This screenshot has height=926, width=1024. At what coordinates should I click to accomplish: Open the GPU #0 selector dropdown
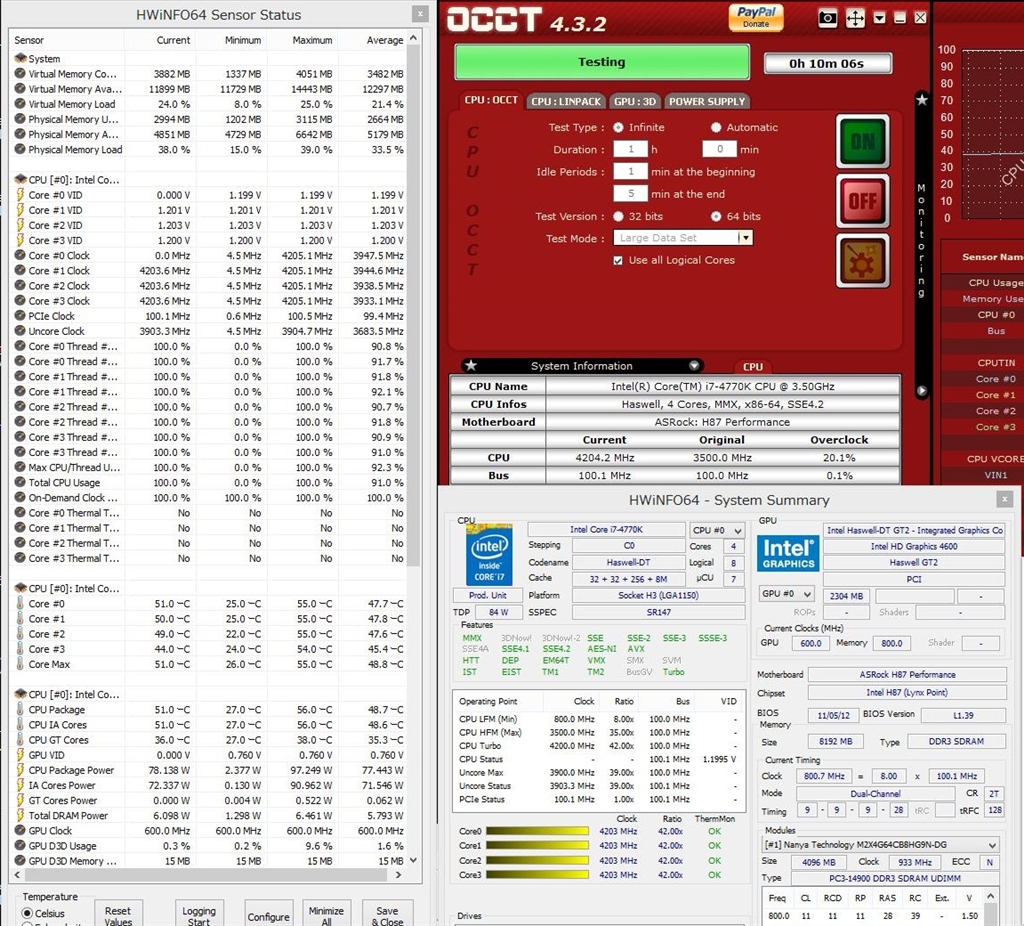click(788, 594)
